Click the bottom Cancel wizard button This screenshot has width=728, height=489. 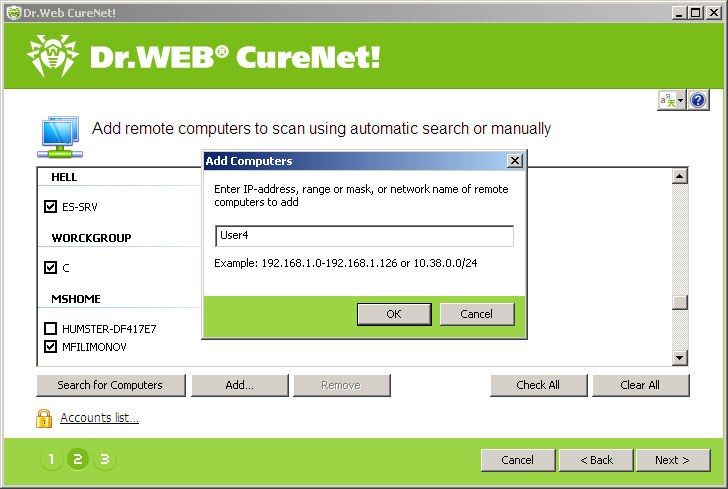tap(518, 460)
